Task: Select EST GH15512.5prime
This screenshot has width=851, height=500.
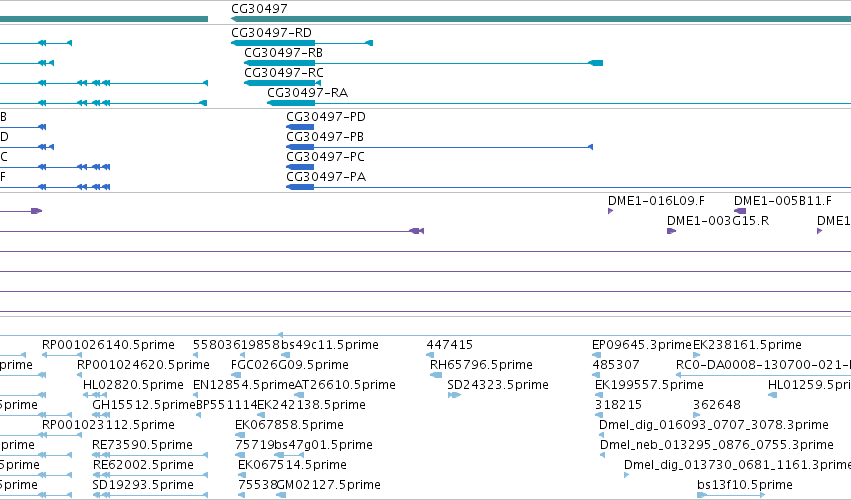Action: click(x=144, y=405)
